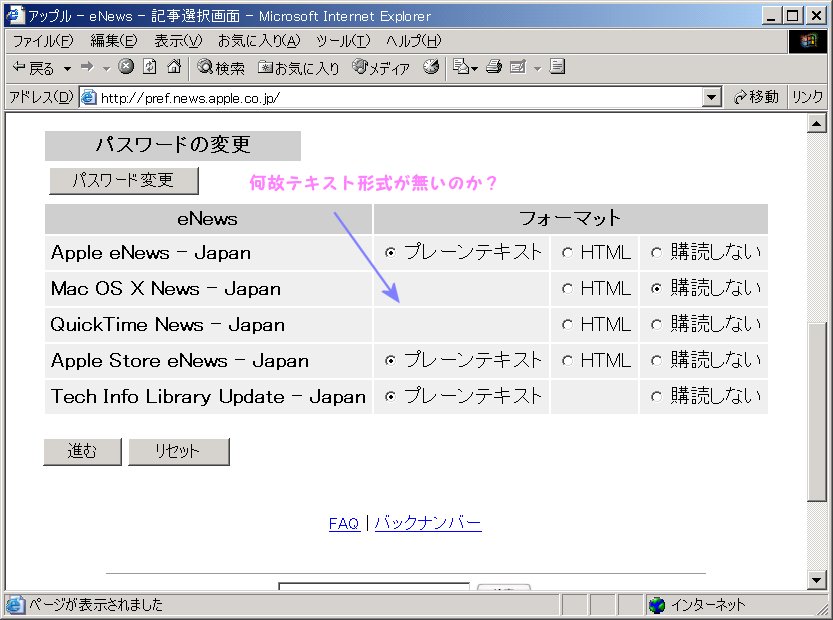
Task: Select HTML for Apple eNews Japan
Action: [567, 252]
